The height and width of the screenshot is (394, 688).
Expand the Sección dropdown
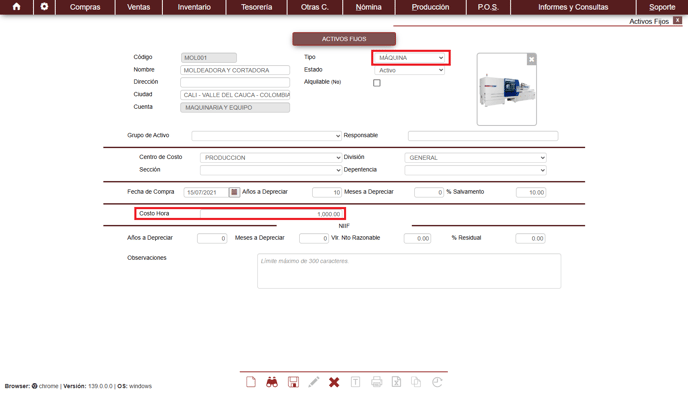(271, 170)
